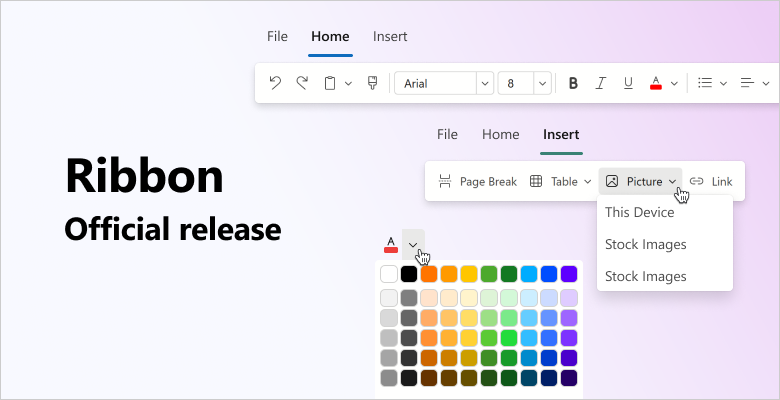The width and height of the screenshot is (780, 400).
Task: Click the Redo icon in the Home ribbon
Action: coord(302,83)
